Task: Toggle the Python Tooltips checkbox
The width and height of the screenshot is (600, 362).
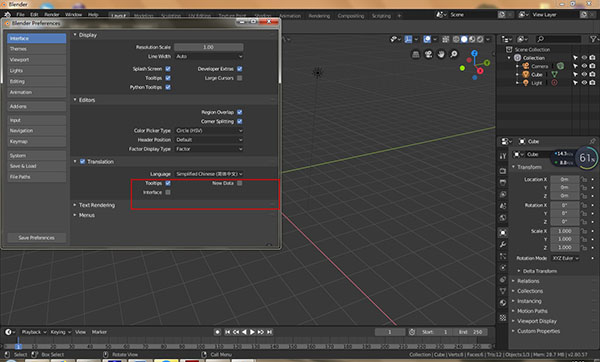Action: [168, 87]
